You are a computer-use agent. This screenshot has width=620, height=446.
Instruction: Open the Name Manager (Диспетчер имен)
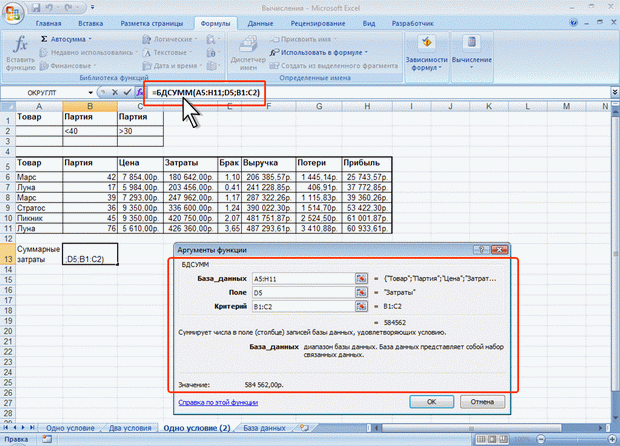point(248,53)
